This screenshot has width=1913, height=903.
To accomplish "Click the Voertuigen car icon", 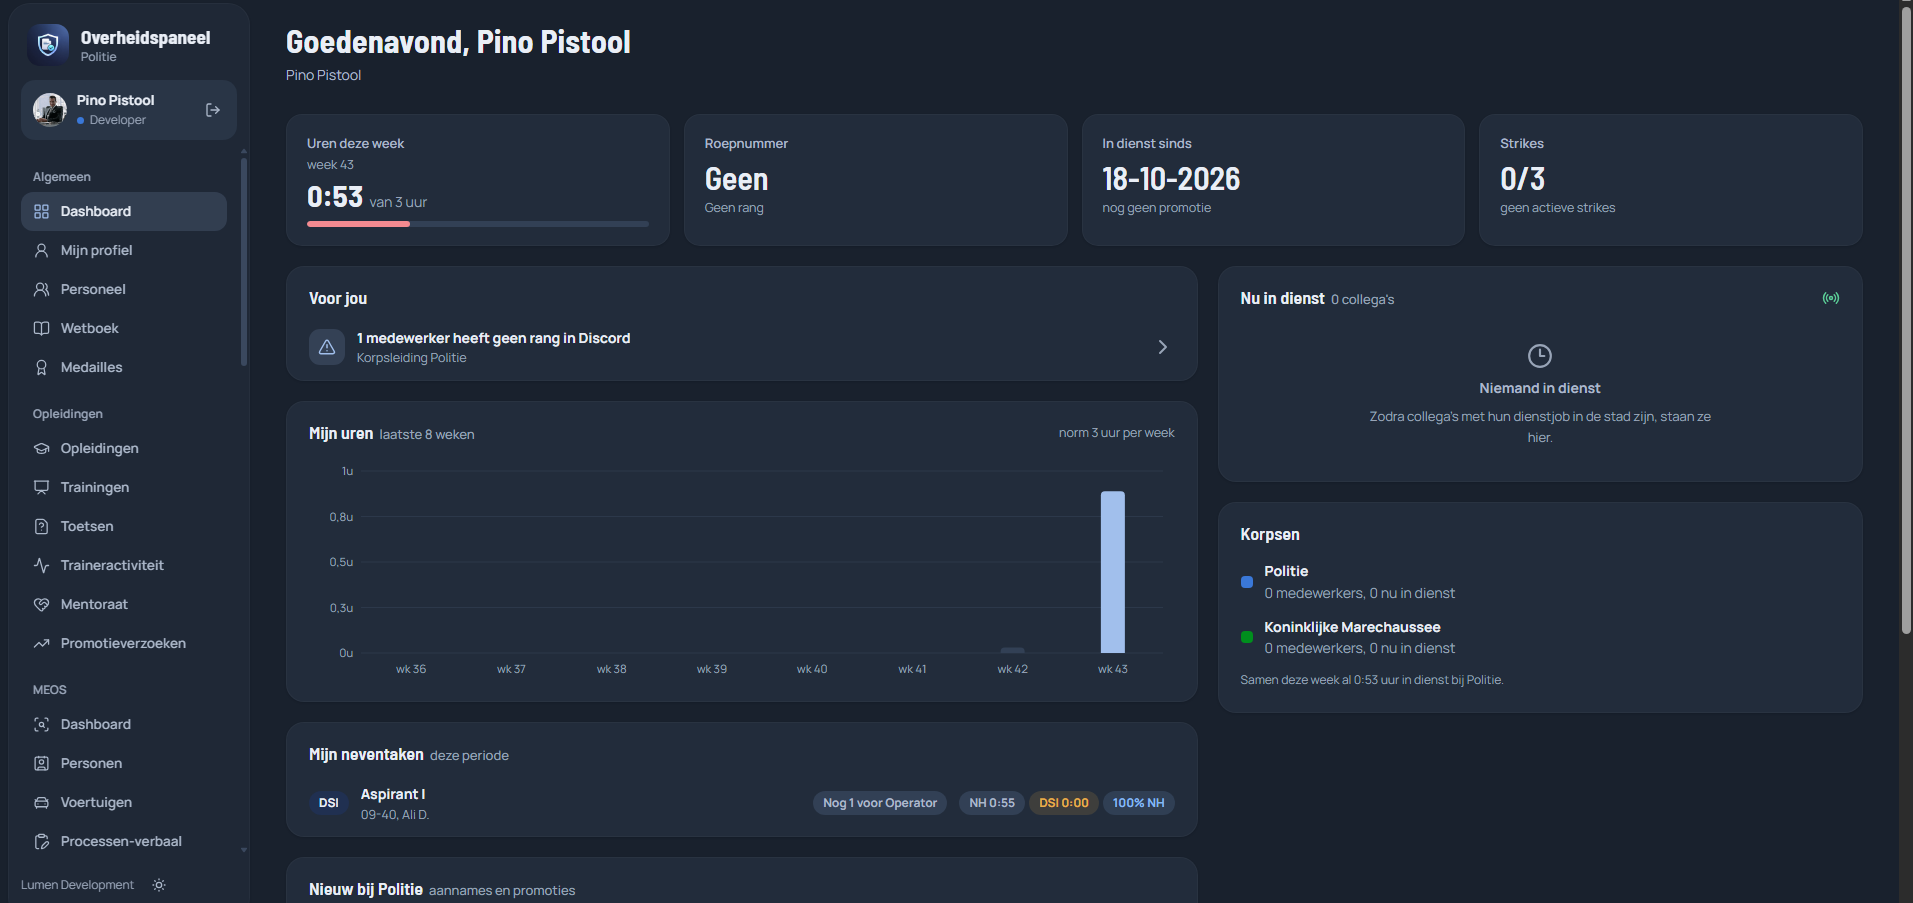I will point(42,802).
